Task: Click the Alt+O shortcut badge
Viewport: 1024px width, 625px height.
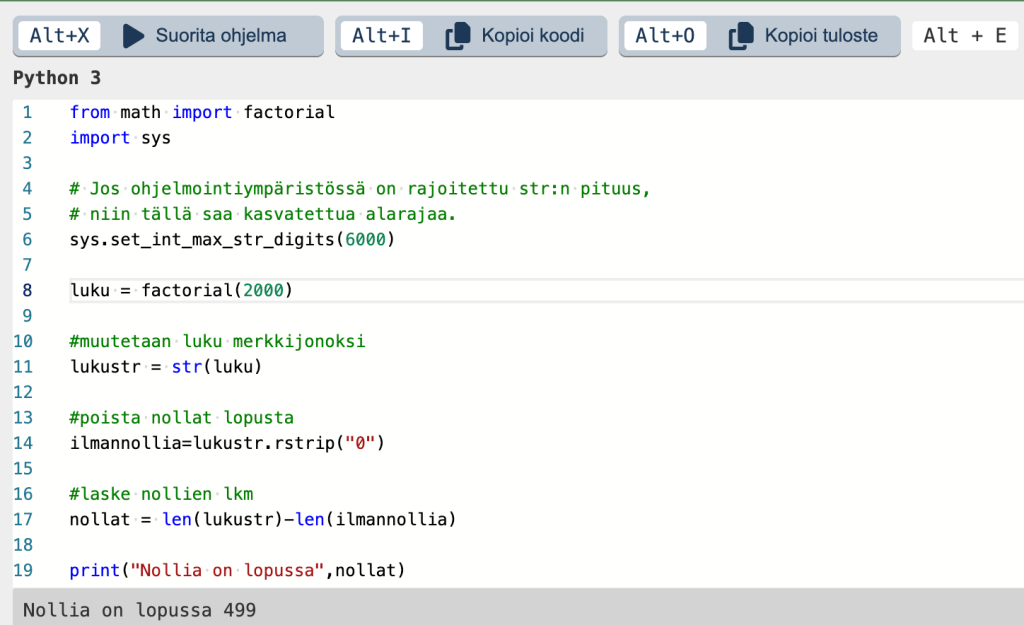Action: (666, 36)
